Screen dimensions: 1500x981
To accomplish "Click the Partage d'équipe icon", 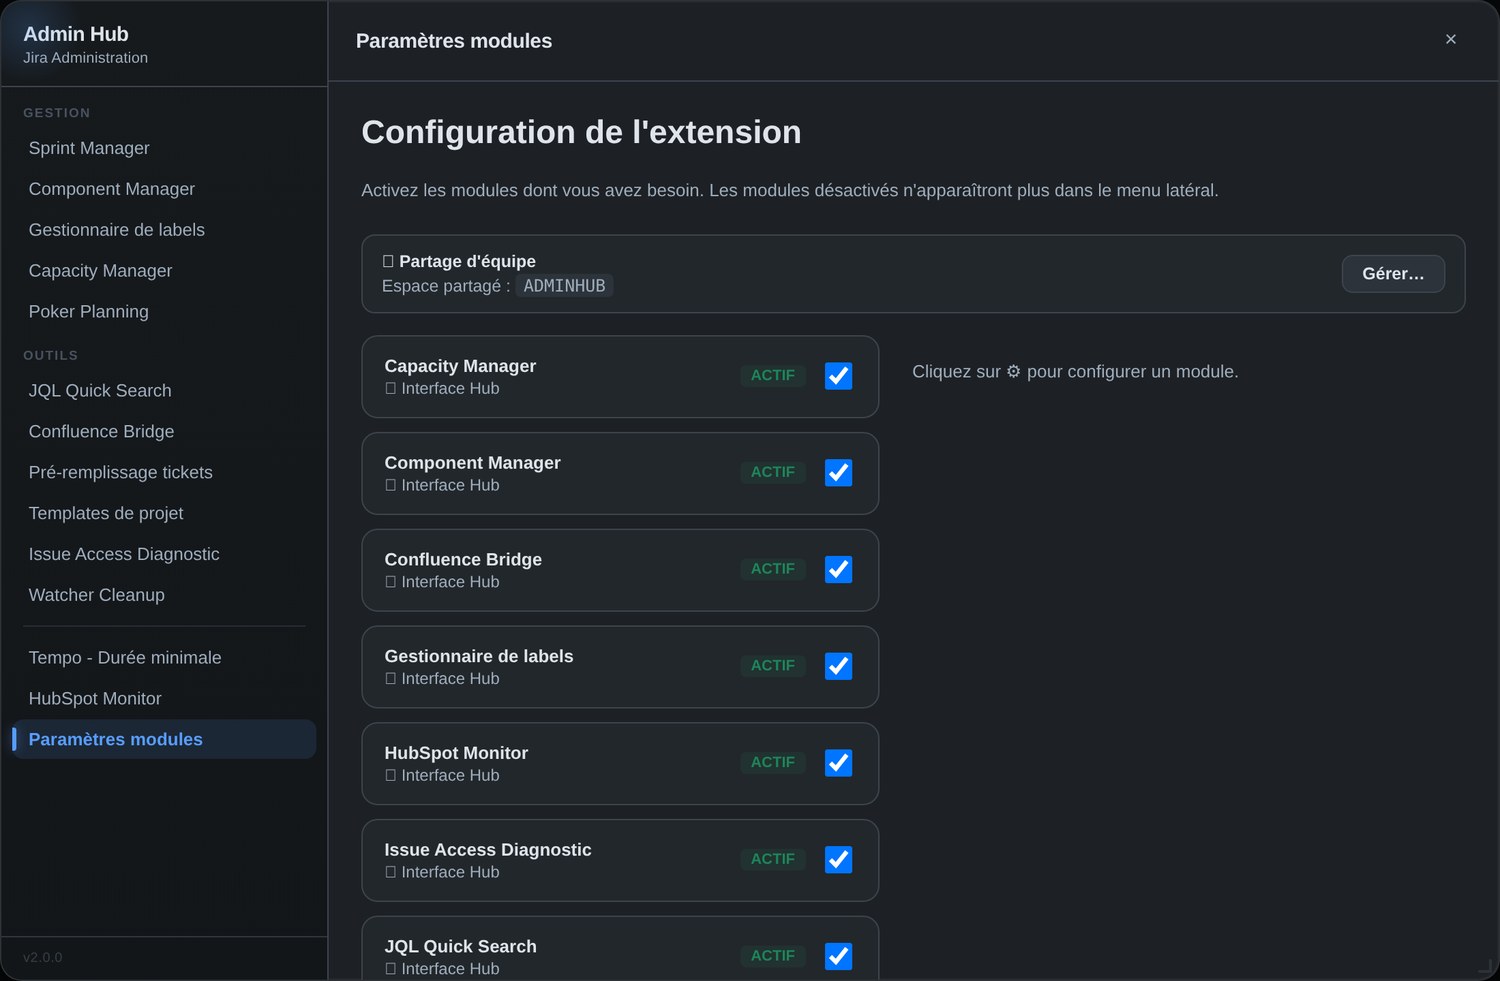I will (388, 261).
